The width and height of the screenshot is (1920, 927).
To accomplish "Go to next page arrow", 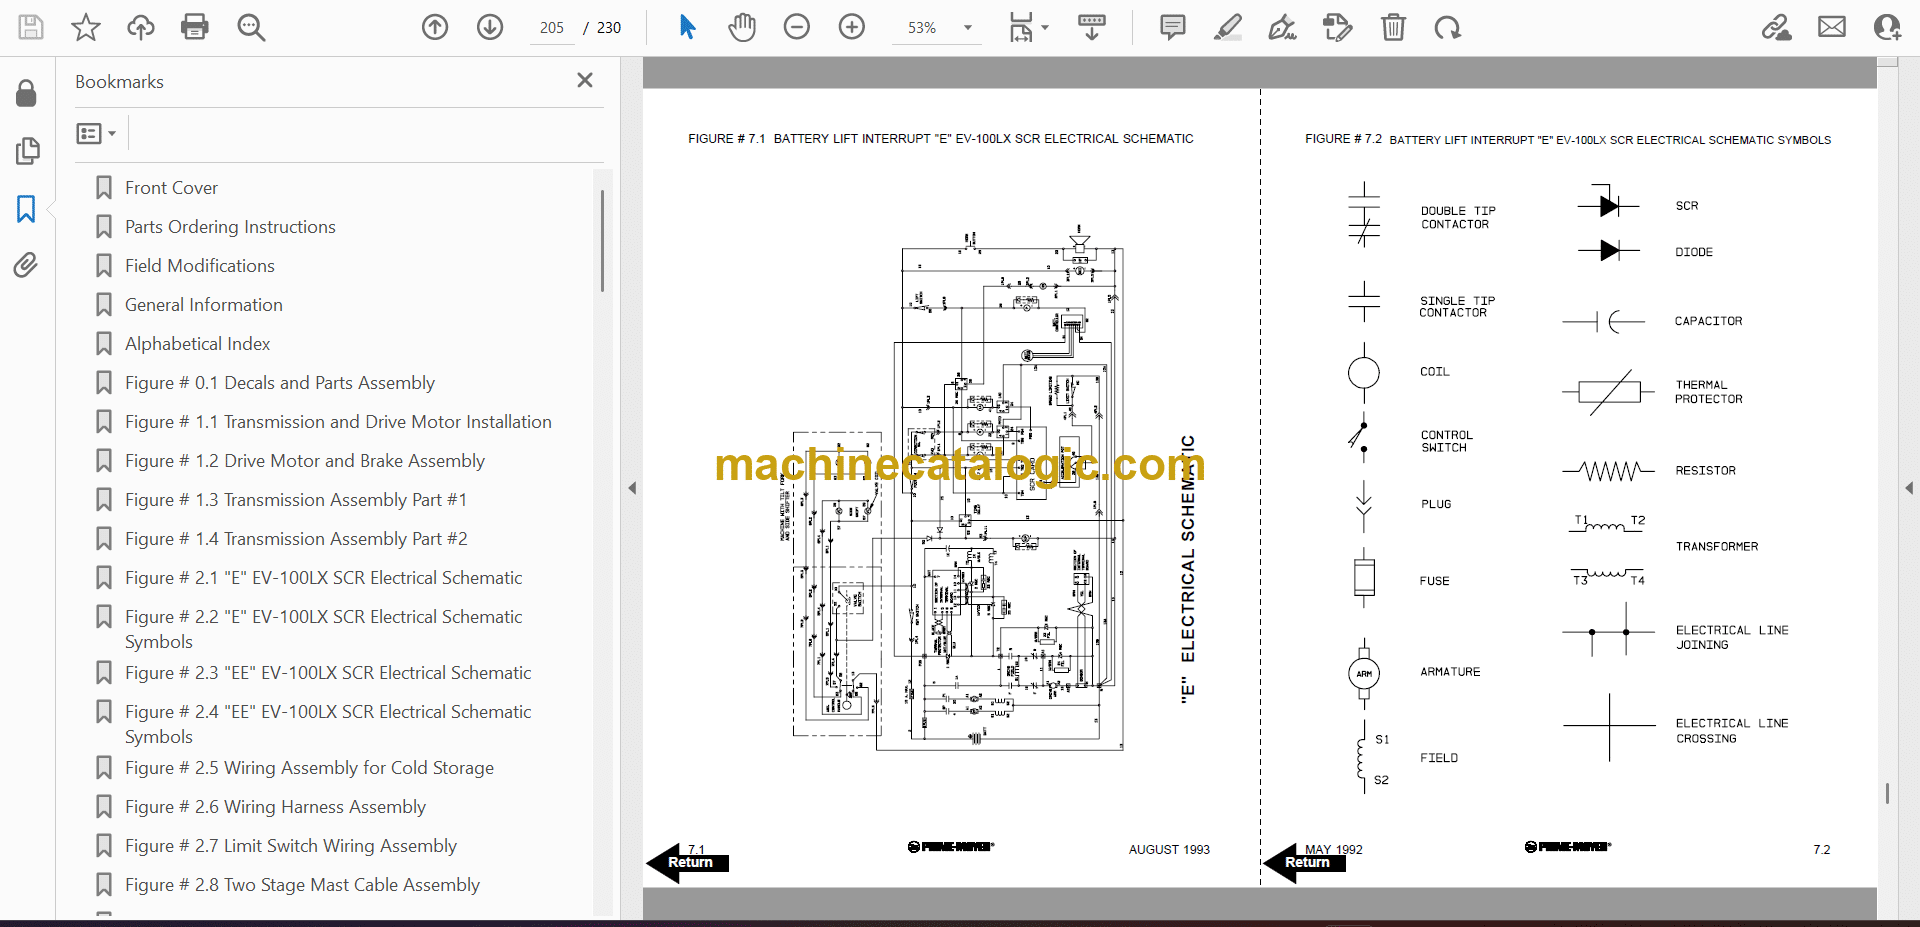I will coord(490,27).
